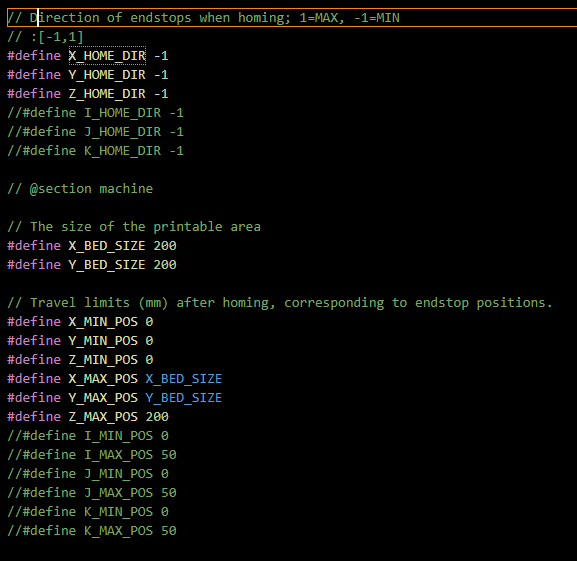Click 'The size of the printable area' comment
Image resolution: width=577 pixels, height=561 pixels.
(134, 227)
